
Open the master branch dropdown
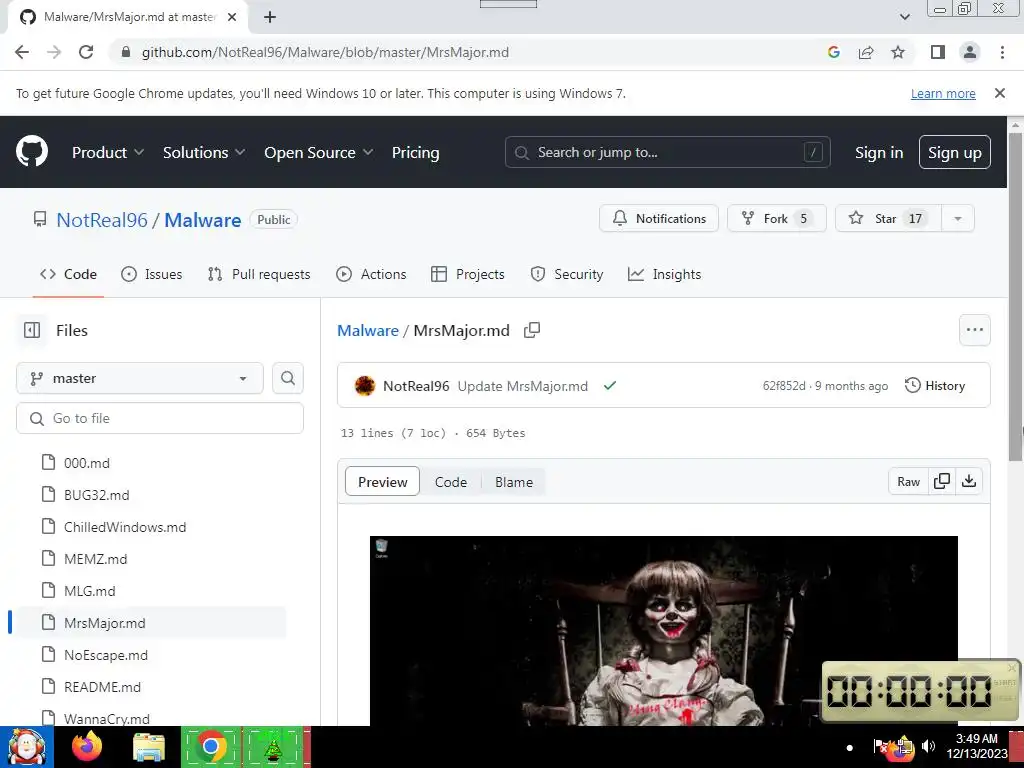(x=140, y=378)
